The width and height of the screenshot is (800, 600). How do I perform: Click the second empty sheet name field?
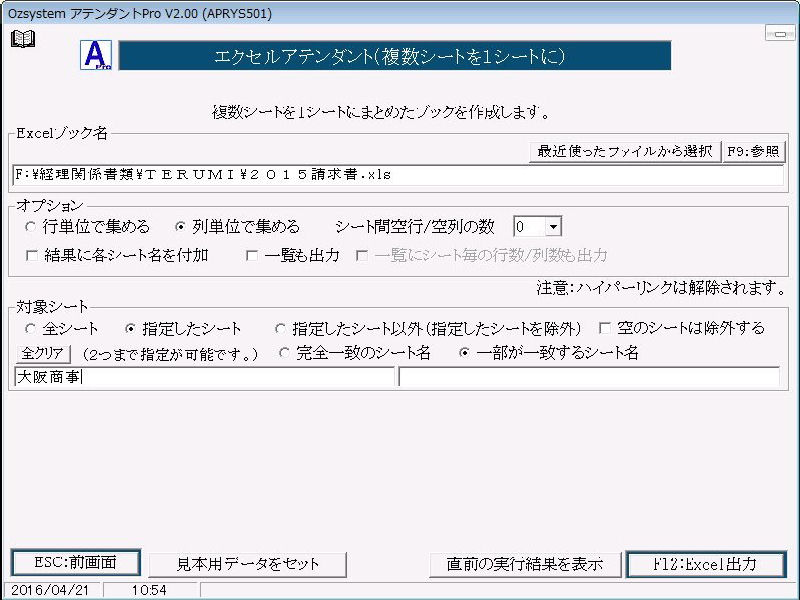tap(589, 377)
